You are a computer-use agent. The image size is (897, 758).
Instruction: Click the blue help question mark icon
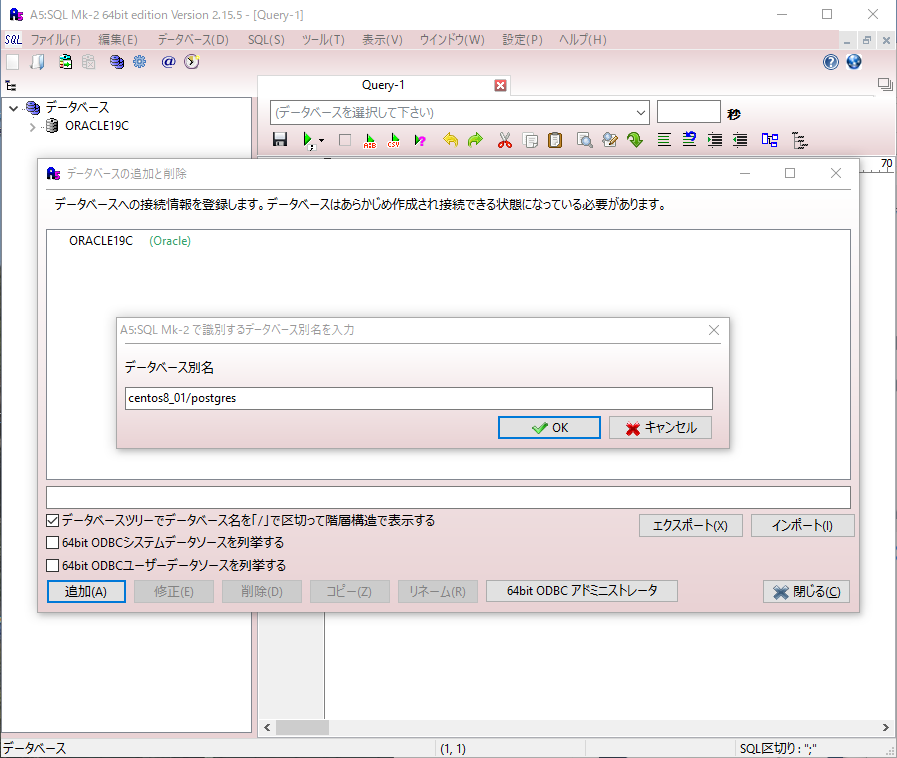point(830,62)
